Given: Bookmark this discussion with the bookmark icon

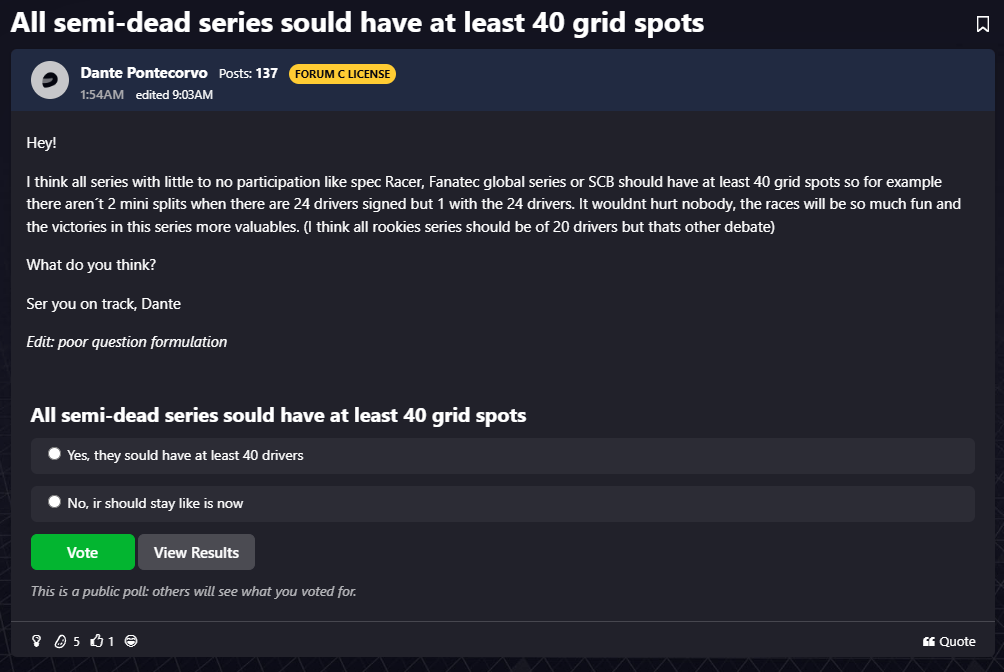Looking at the screenshot, I should coord(982,24).
